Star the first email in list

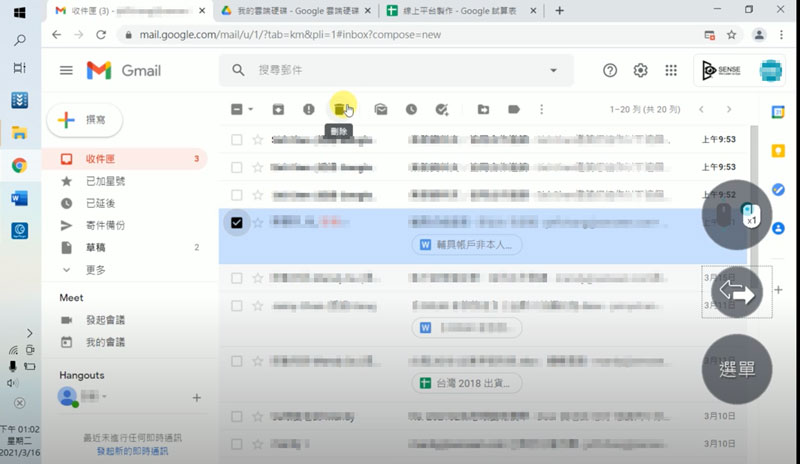point(258,139)
